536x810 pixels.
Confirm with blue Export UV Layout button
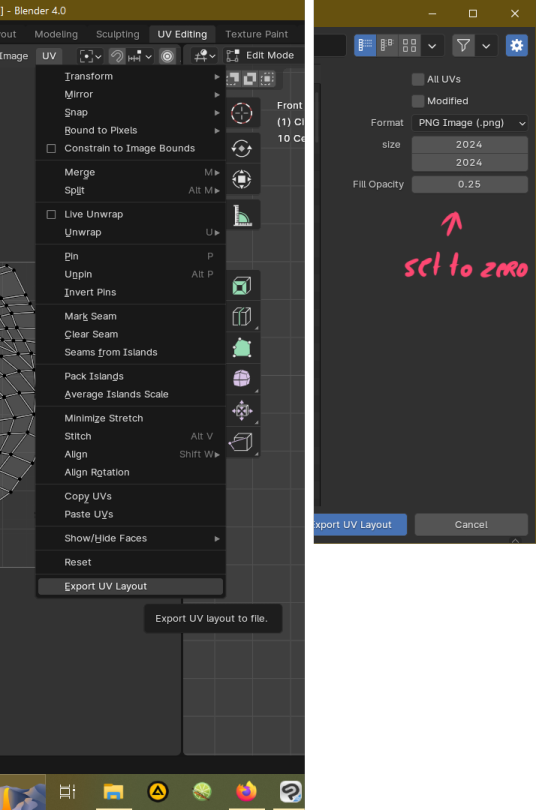[x=360, y=524]
